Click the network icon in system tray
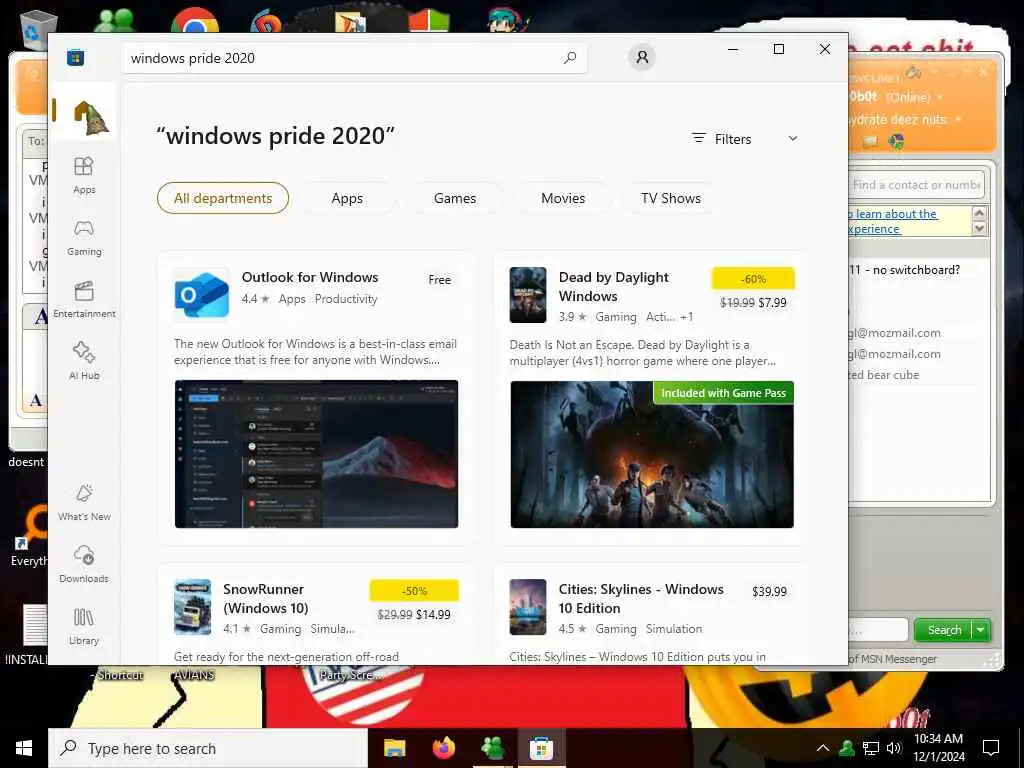The image size is (1024, 768). (x=871, y=748)
